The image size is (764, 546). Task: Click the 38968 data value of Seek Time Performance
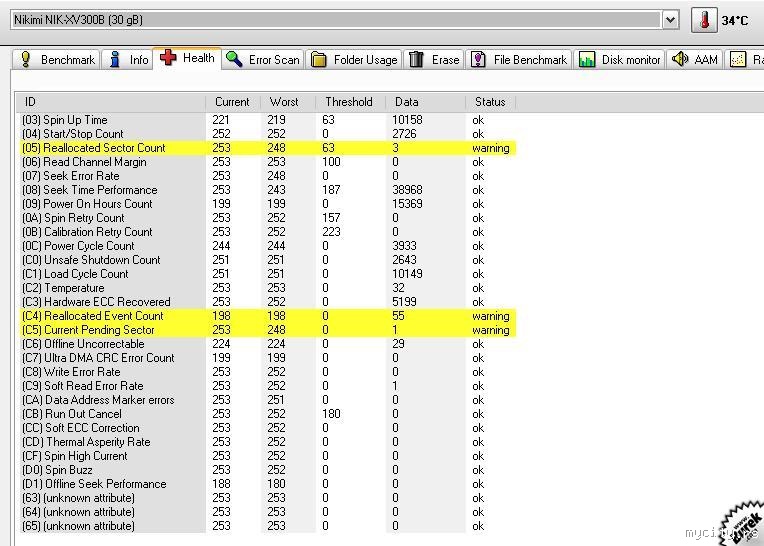[407, 190]
